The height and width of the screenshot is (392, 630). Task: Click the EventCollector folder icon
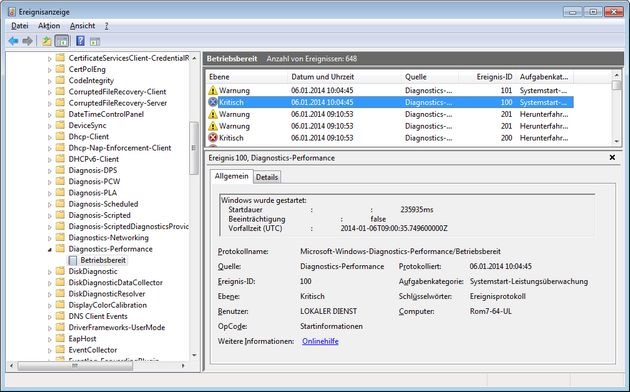(60, 350)
